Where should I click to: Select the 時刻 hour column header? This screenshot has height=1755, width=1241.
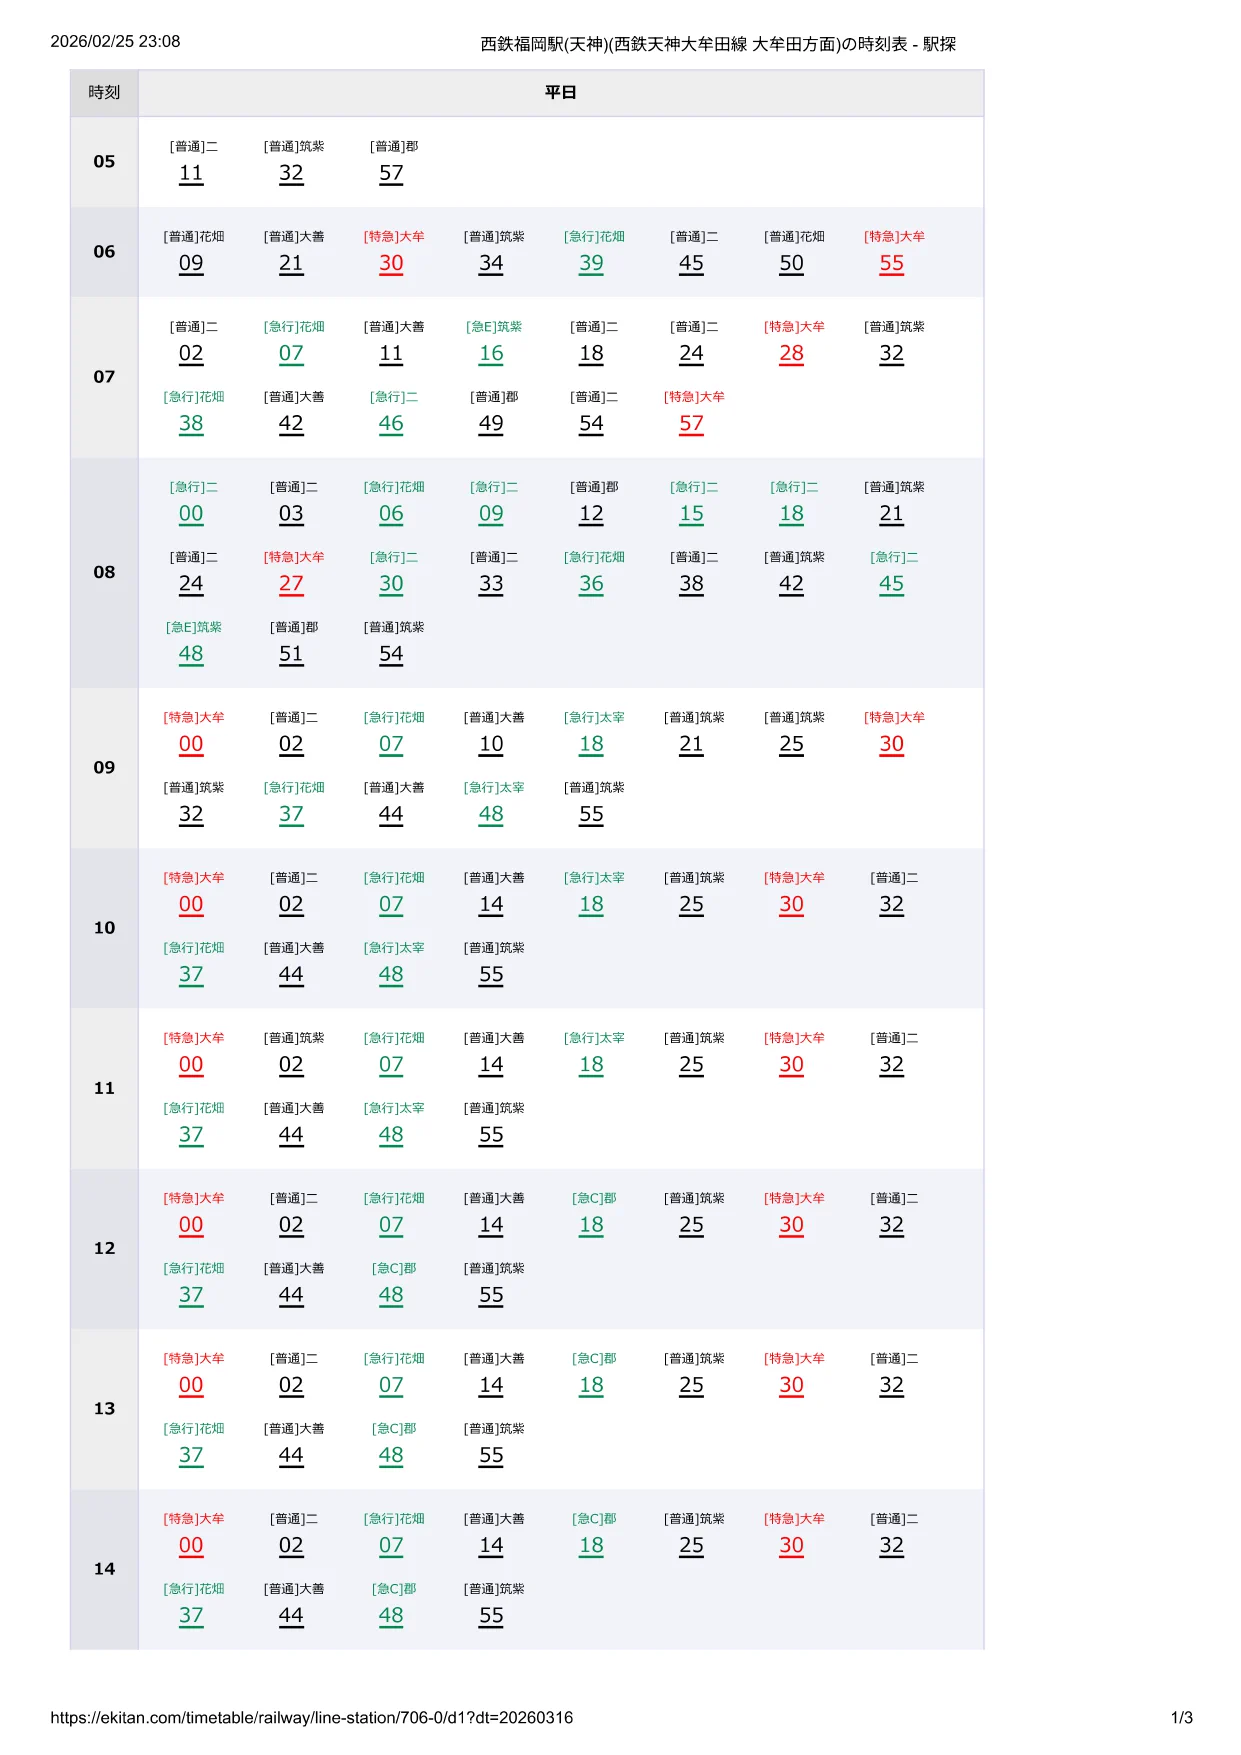click(x=104, y=93)
